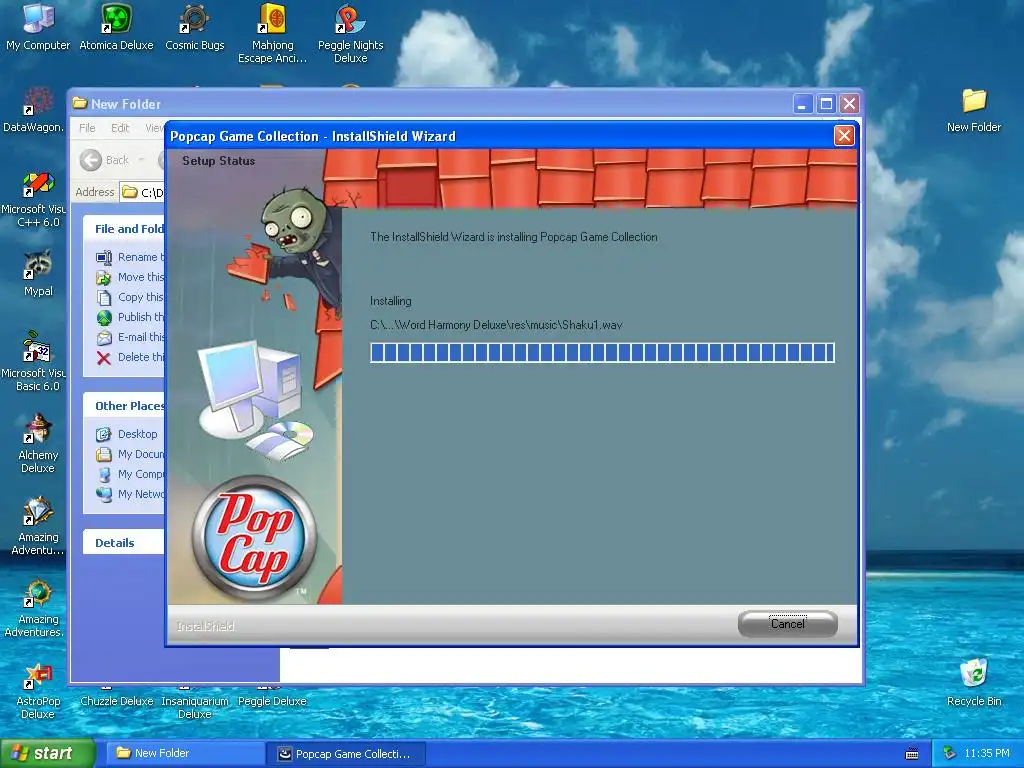The width and height of the screenshot is (1024, 768).
Task: Minimize the New Folder window
Action: coord(803,104)
